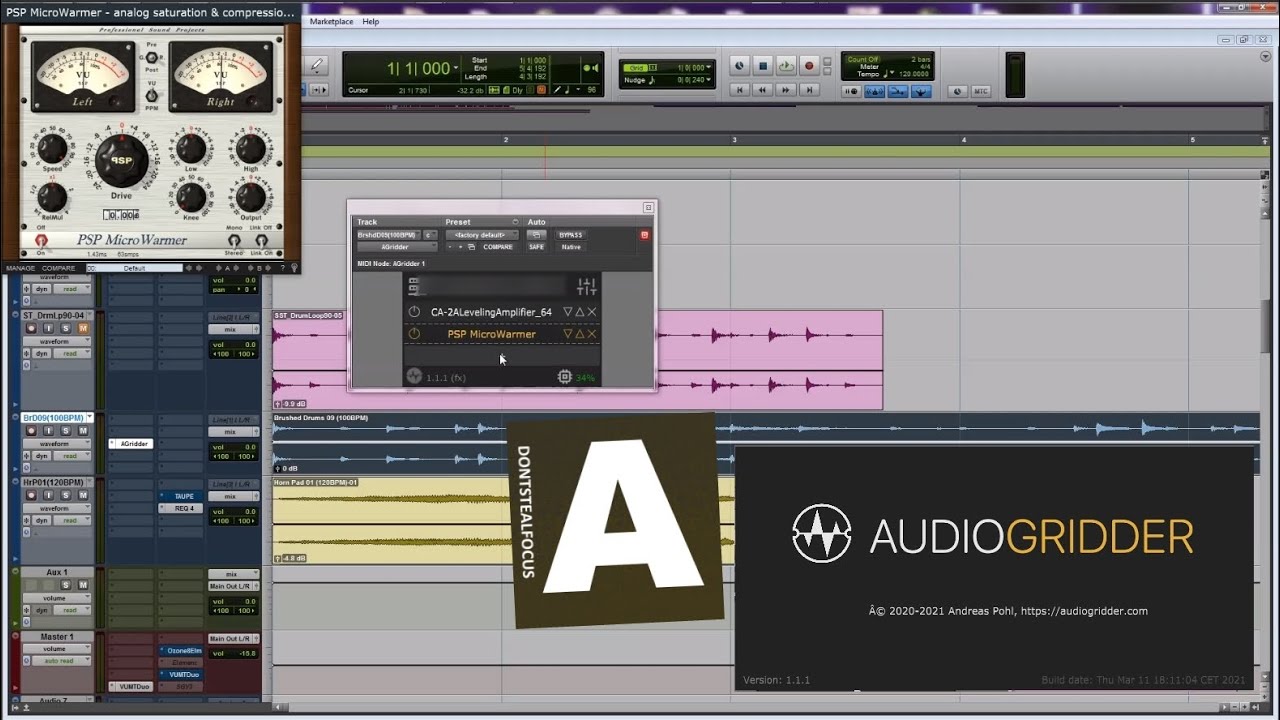Open the AGridder insert on BrD09 track
This screenshot has width=1280, height=720.
click(x=131, y=443)
